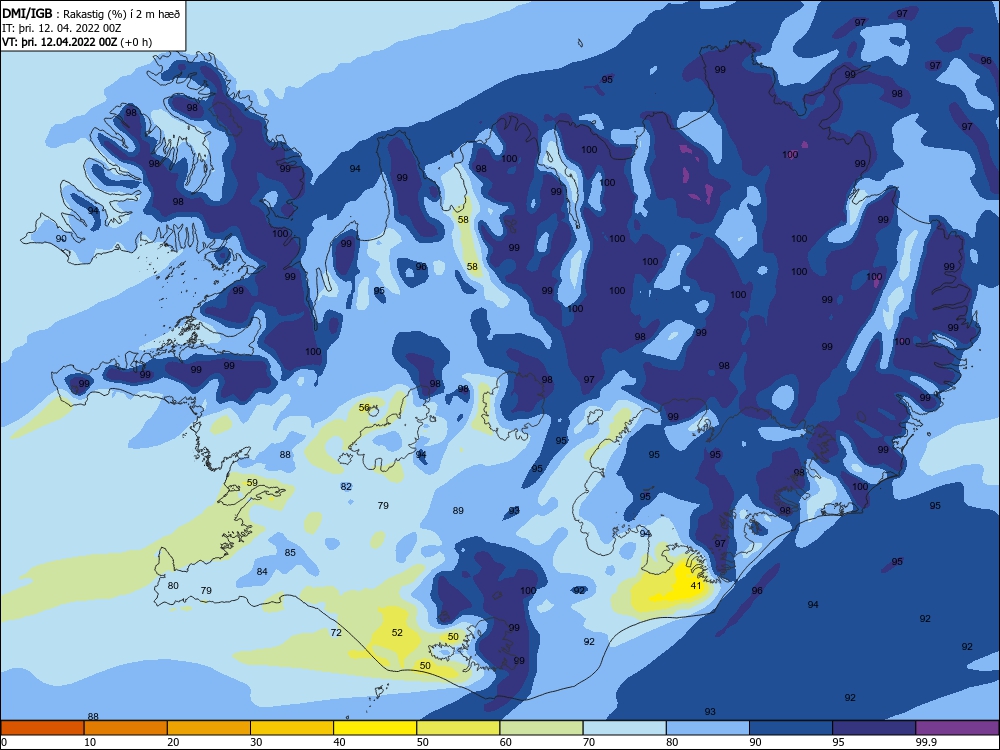Image resolution: width=1000 pixels, height=750 pixels.
Task: Select the 95–99.9 dark navy legend swatch
Action: 874,728
